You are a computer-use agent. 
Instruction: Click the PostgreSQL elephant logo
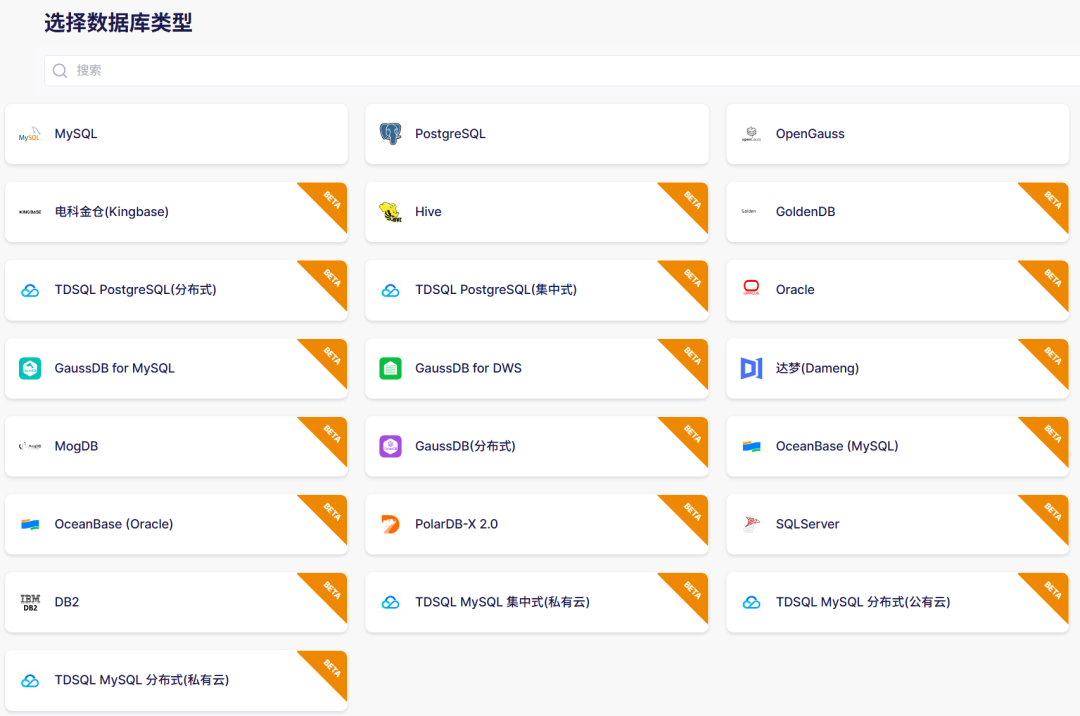[391, 134]
